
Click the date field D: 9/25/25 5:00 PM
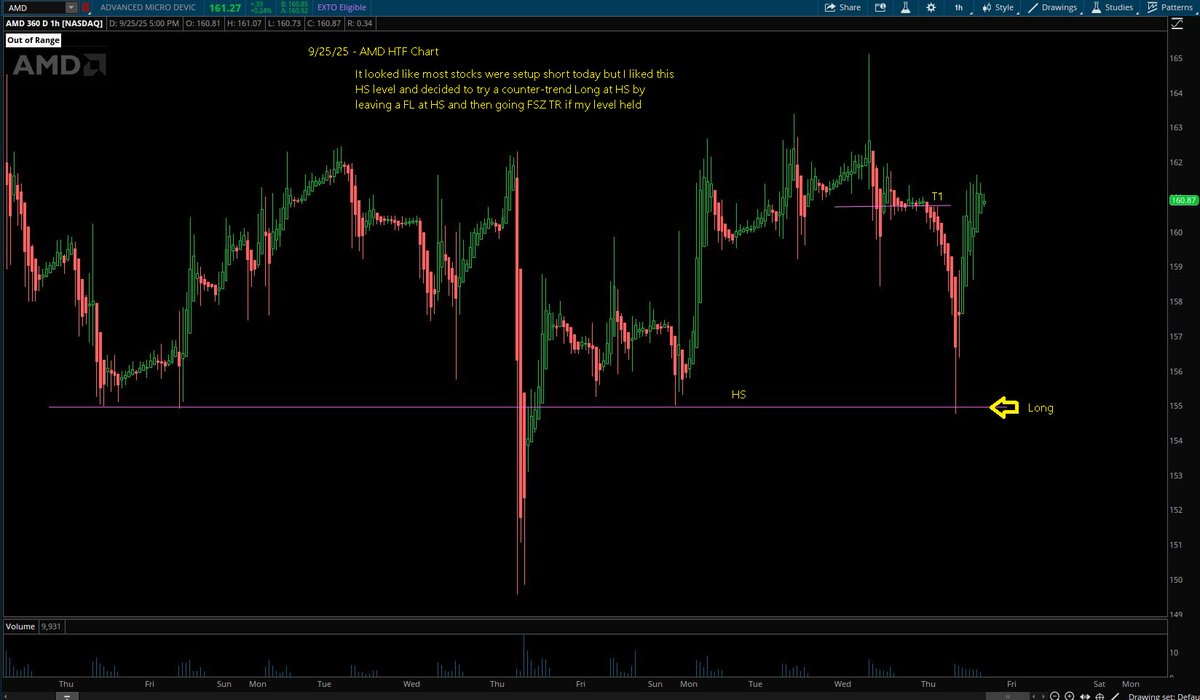143,23
